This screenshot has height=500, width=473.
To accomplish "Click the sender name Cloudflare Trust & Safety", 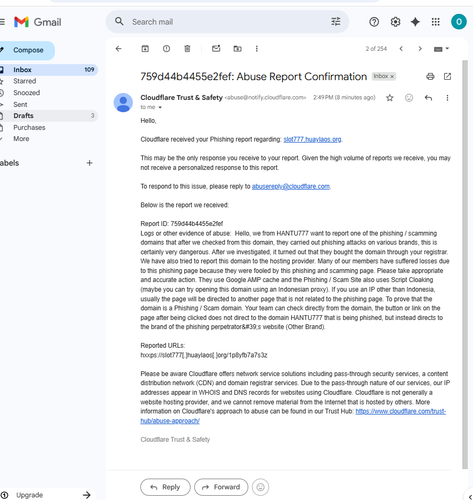I will (x=181, y=98).
